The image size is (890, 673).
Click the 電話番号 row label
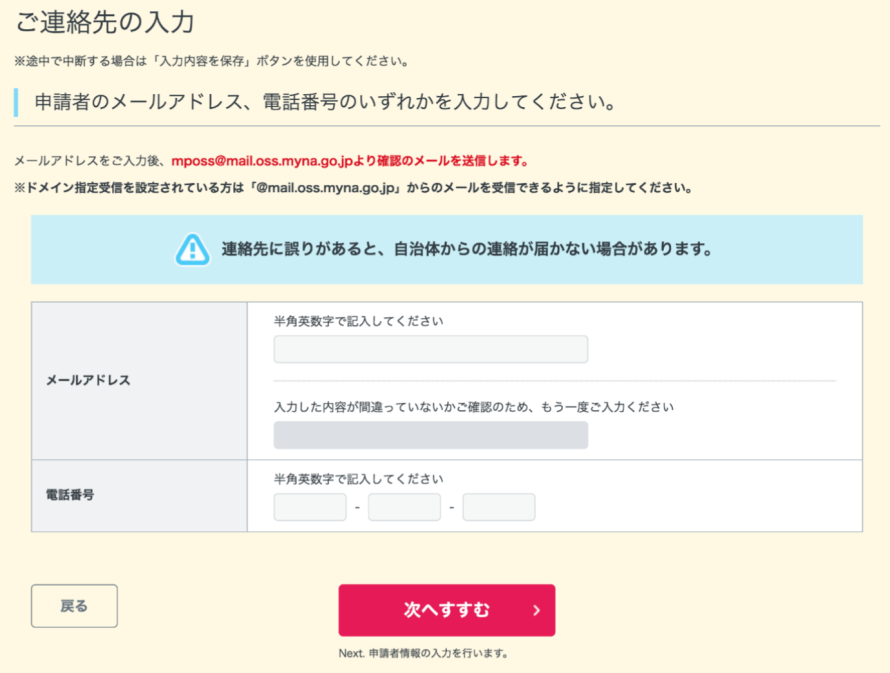click(x=70, y=495)
